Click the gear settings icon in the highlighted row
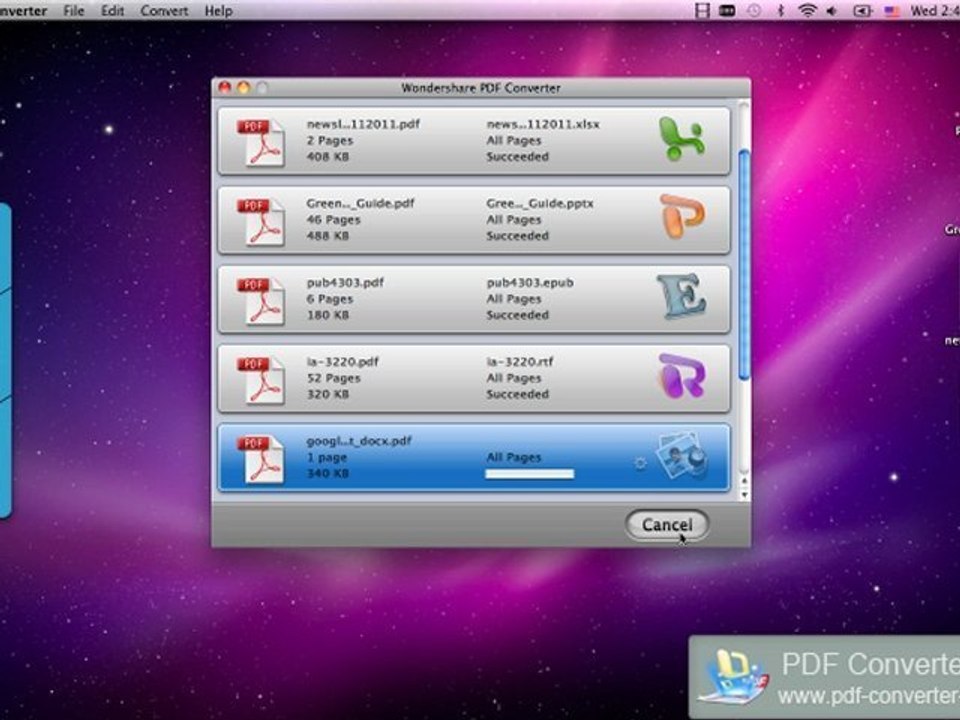Viewport: 960px width, 720px height. pyautogui.click(x=640, y=463)
